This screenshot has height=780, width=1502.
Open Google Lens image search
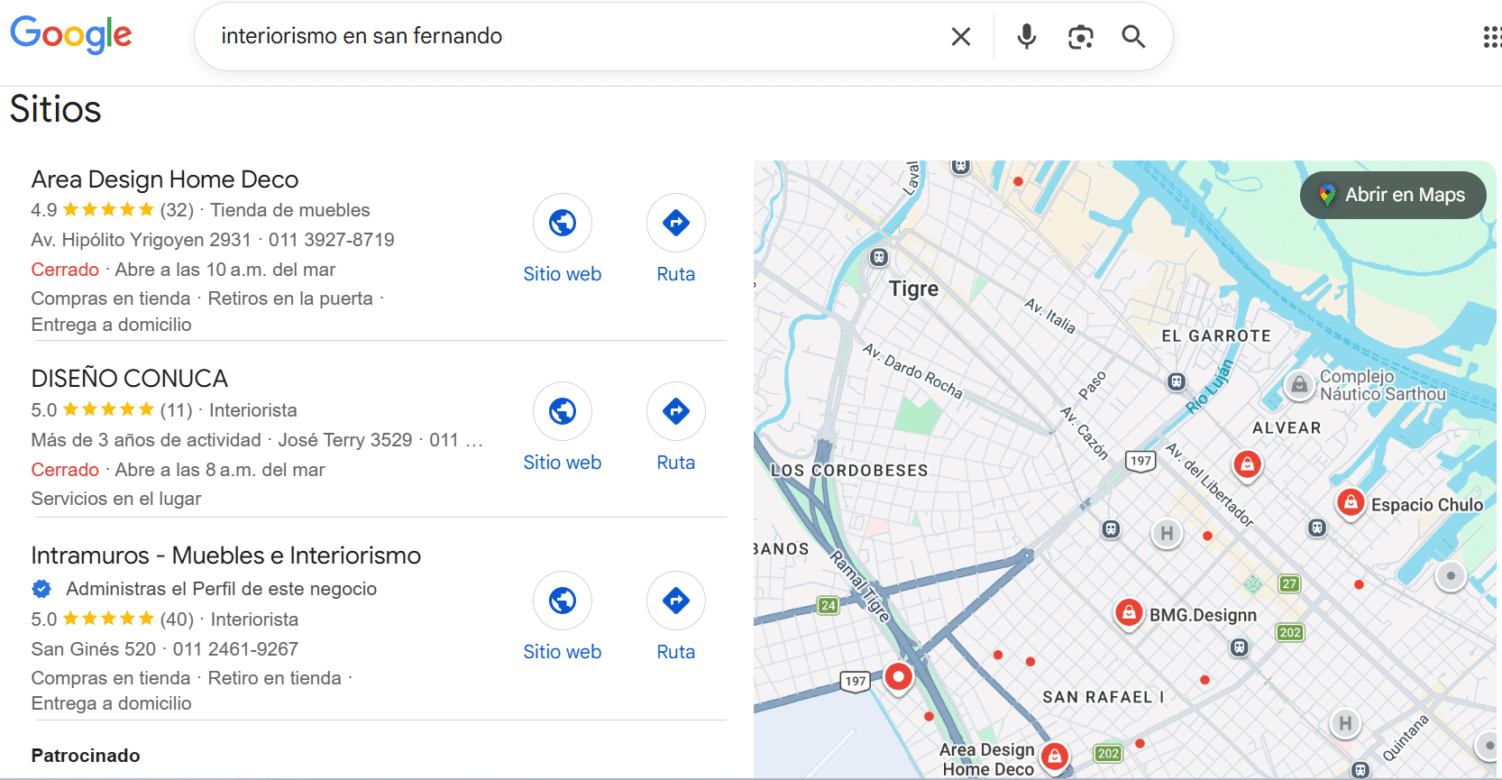1080,36
